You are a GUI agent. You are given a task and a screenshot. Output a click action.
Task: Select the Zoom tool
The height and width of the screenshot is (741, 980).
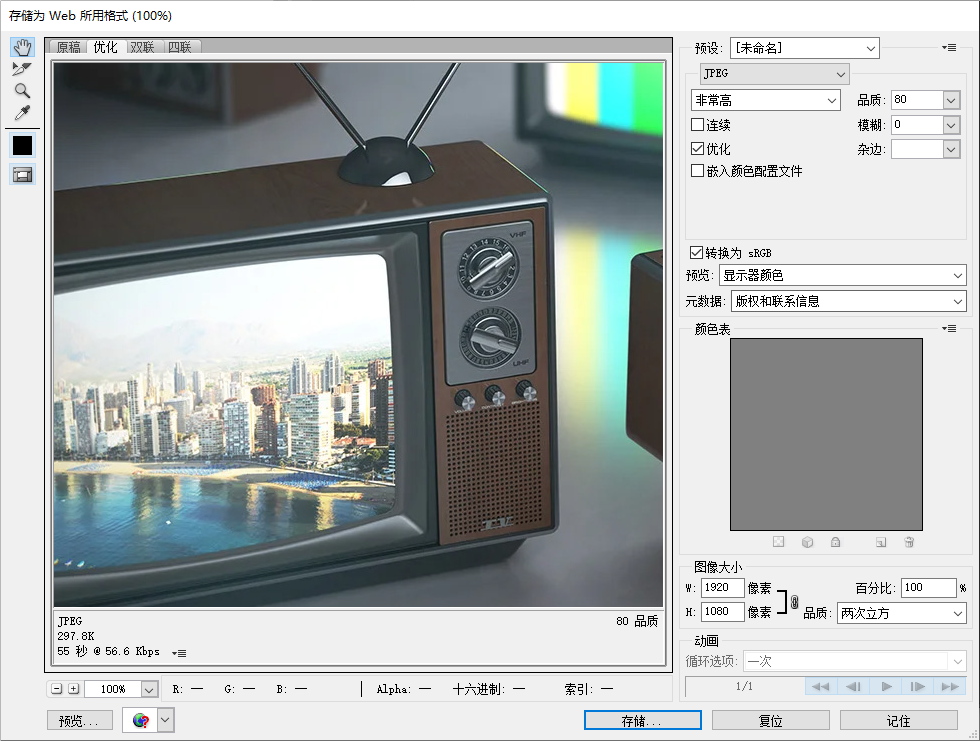[x=22, y=91]
